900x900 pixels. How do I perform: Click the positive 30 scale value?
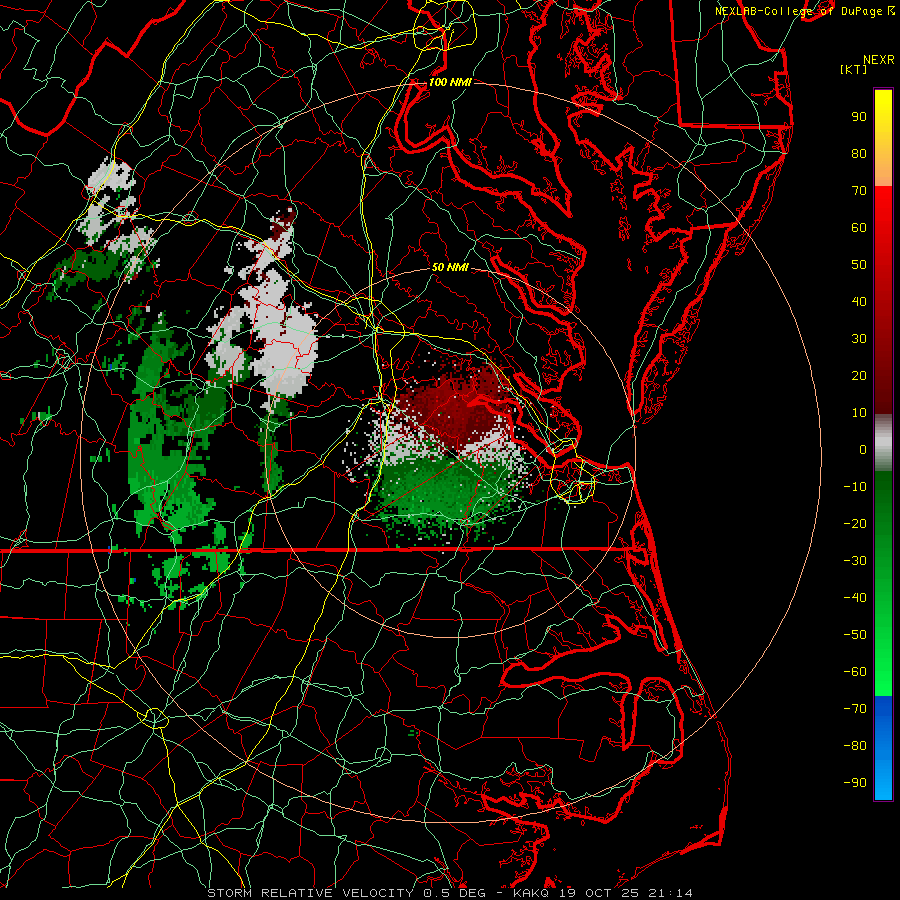[x=859, y=339]
